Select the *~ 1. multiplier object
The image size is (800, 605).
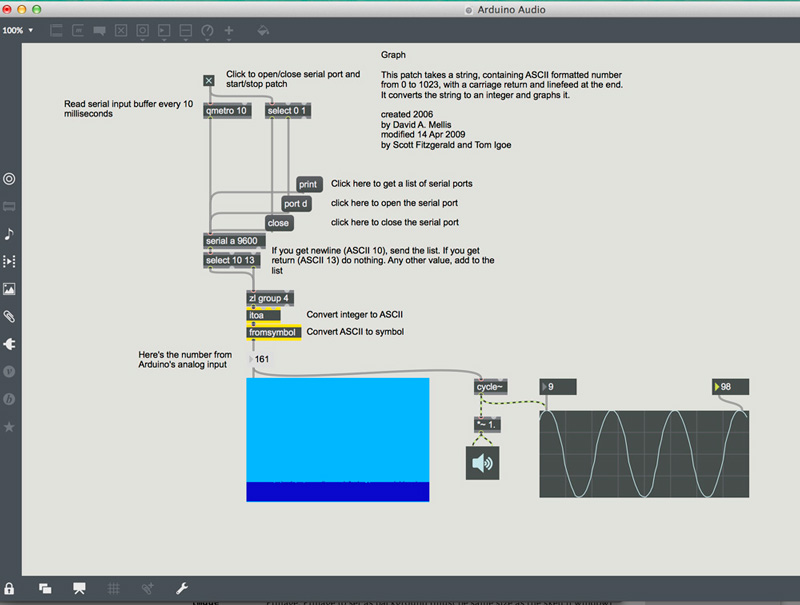[x=487, y=424]
